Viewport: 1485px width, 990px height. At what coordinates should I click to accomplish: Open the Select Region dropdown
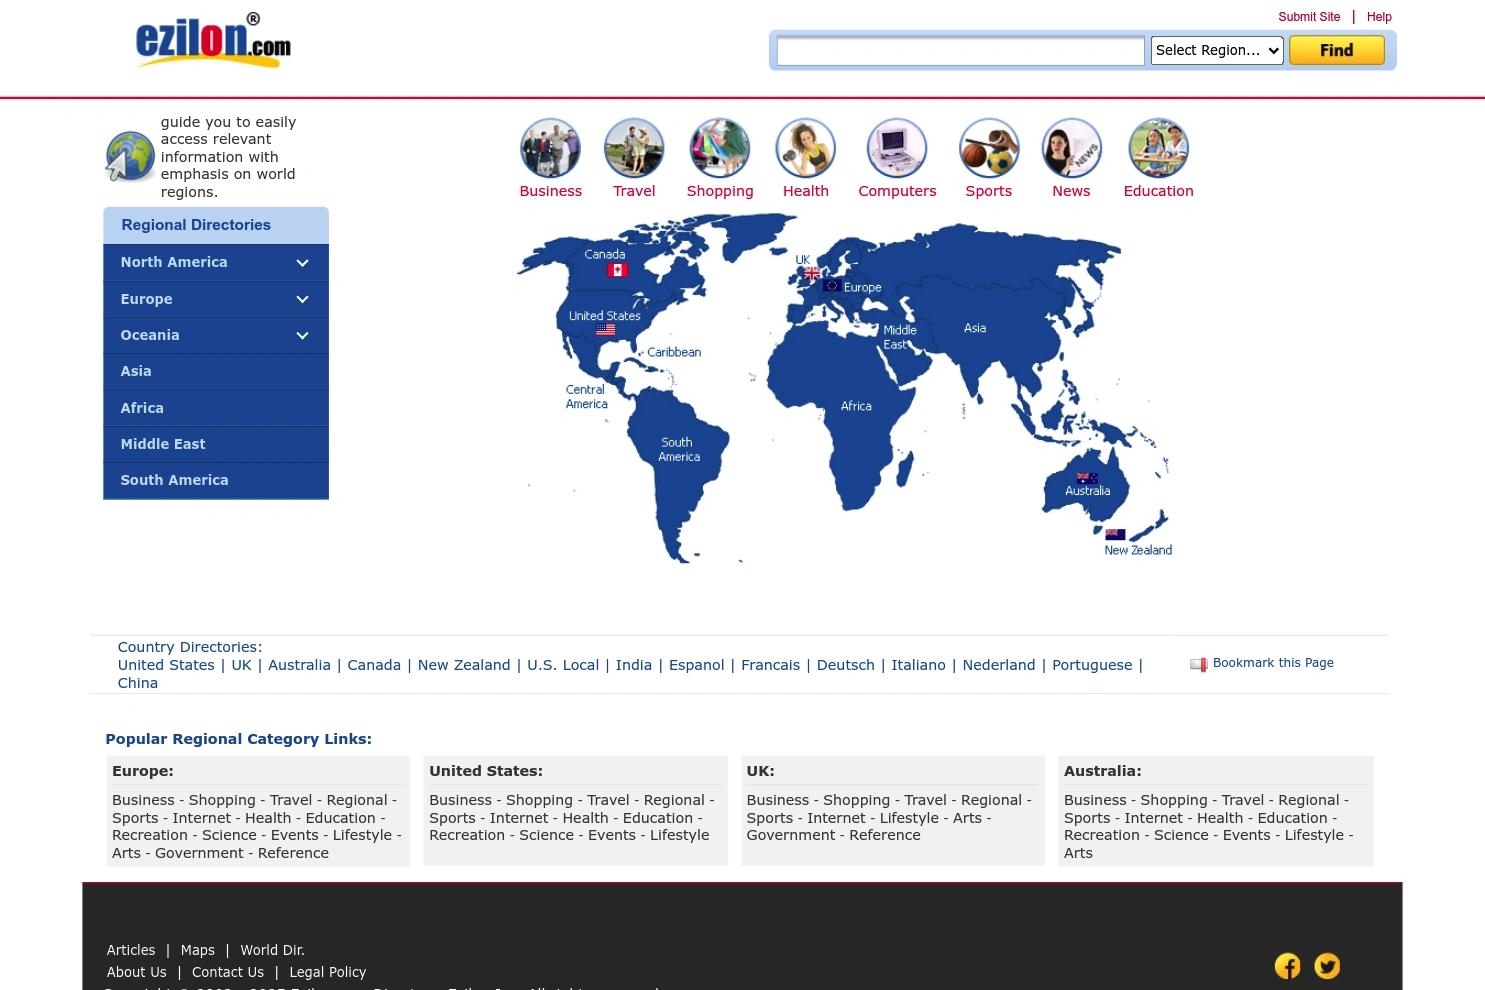tap(1216, 50)
